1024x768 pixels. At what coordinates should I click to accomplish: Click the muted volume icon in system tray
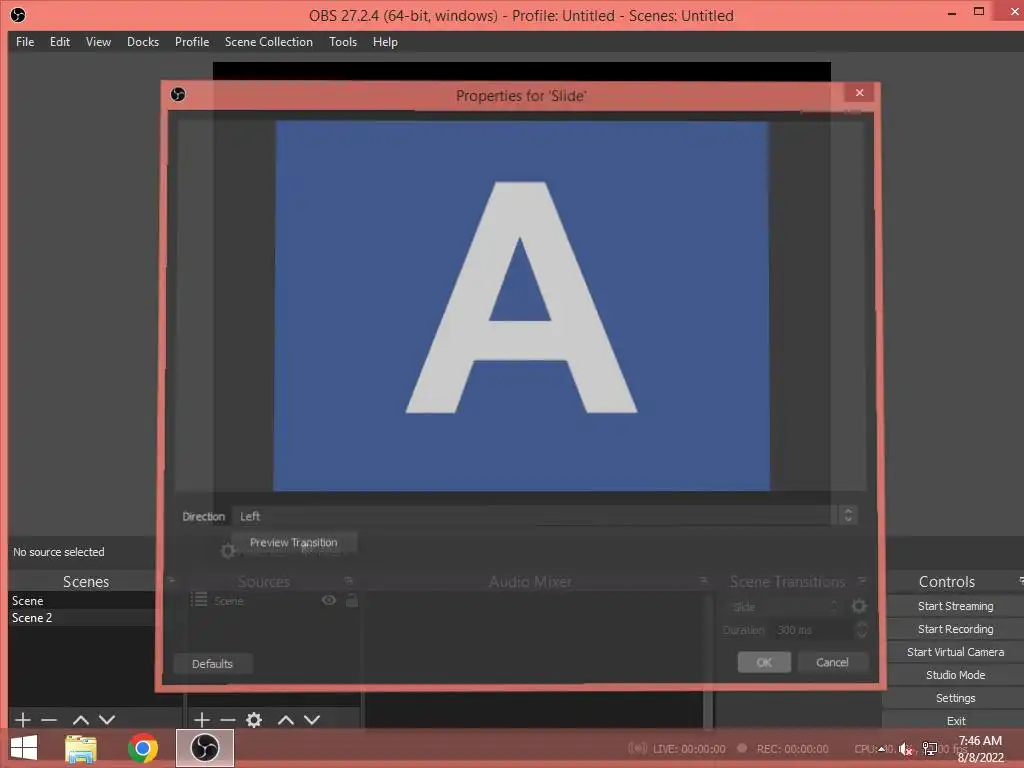906,749
